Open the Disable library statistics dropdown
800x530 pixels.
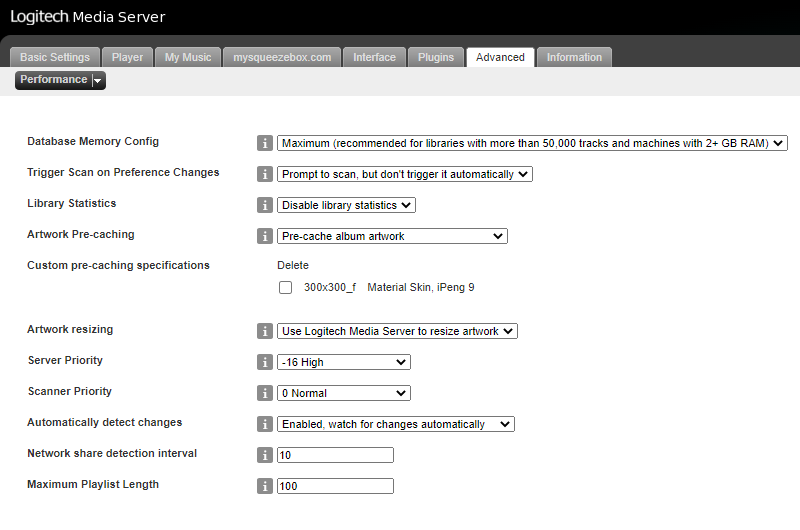pyautogui.click(x=346, y=205)
